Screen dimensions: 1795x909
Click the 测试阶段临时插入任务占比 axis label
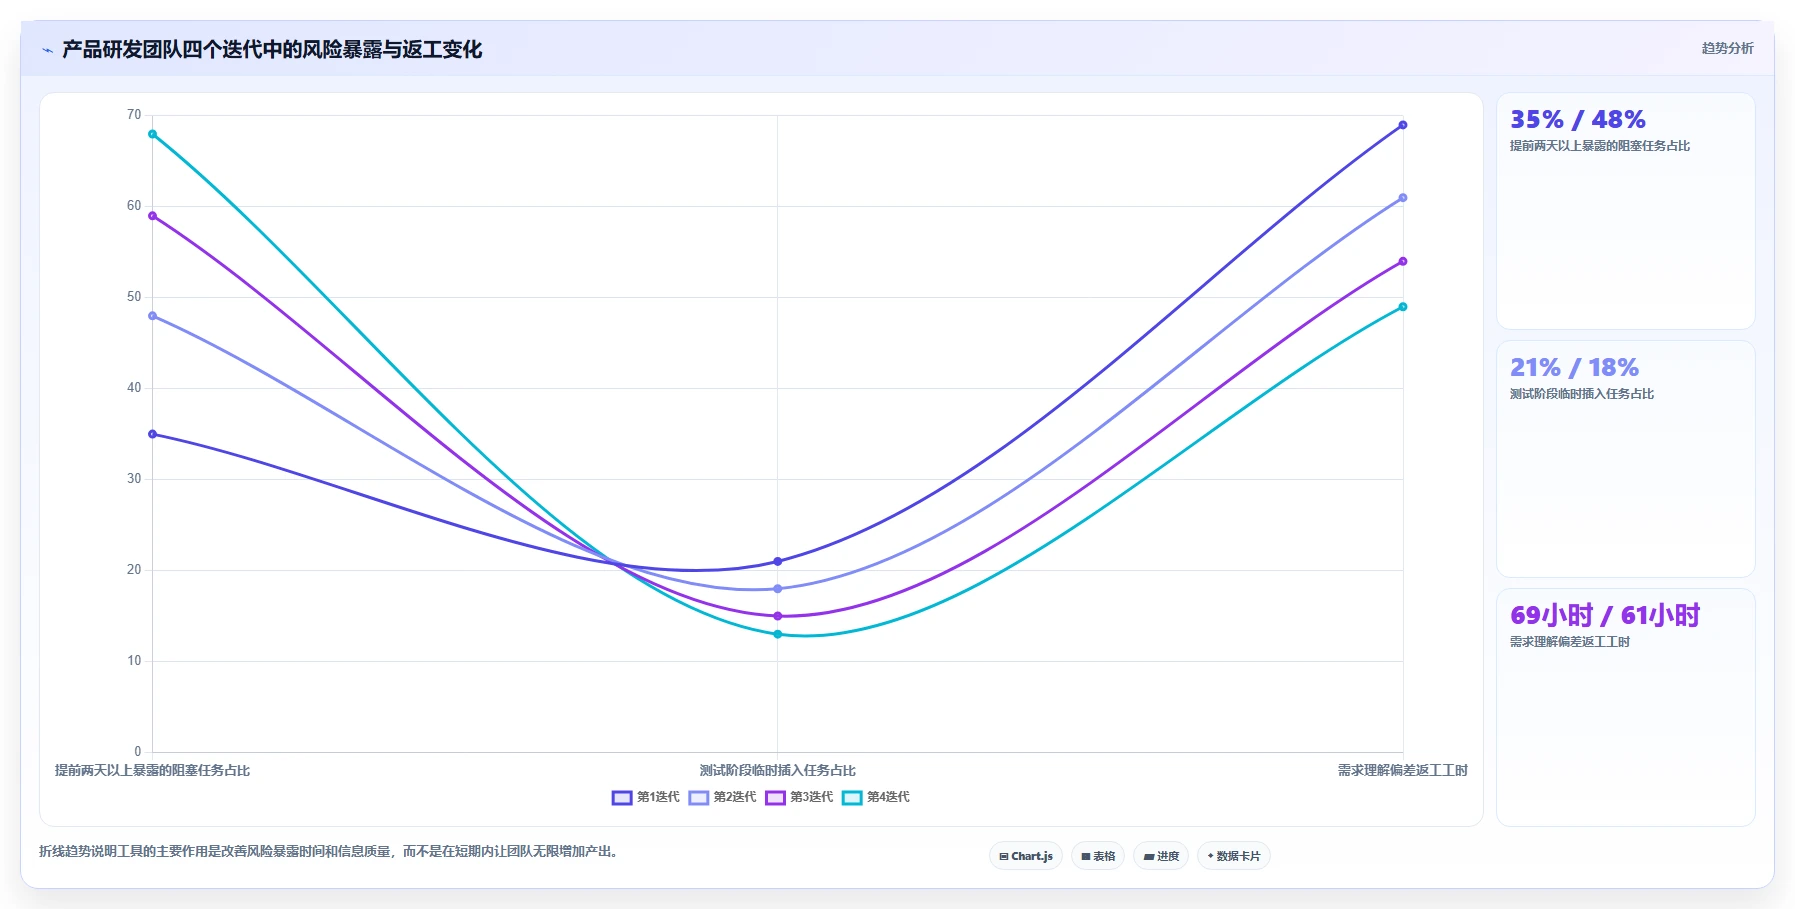click(777, 770)
